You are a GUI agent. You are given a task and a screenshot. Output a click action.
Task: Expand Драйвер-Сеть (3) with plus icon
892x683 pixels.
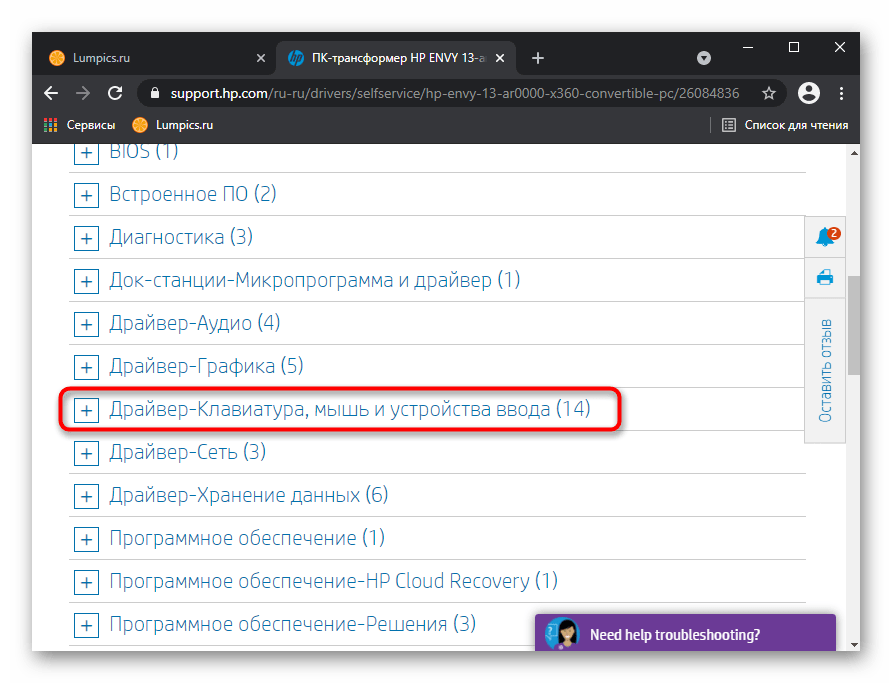pos(86,453)
